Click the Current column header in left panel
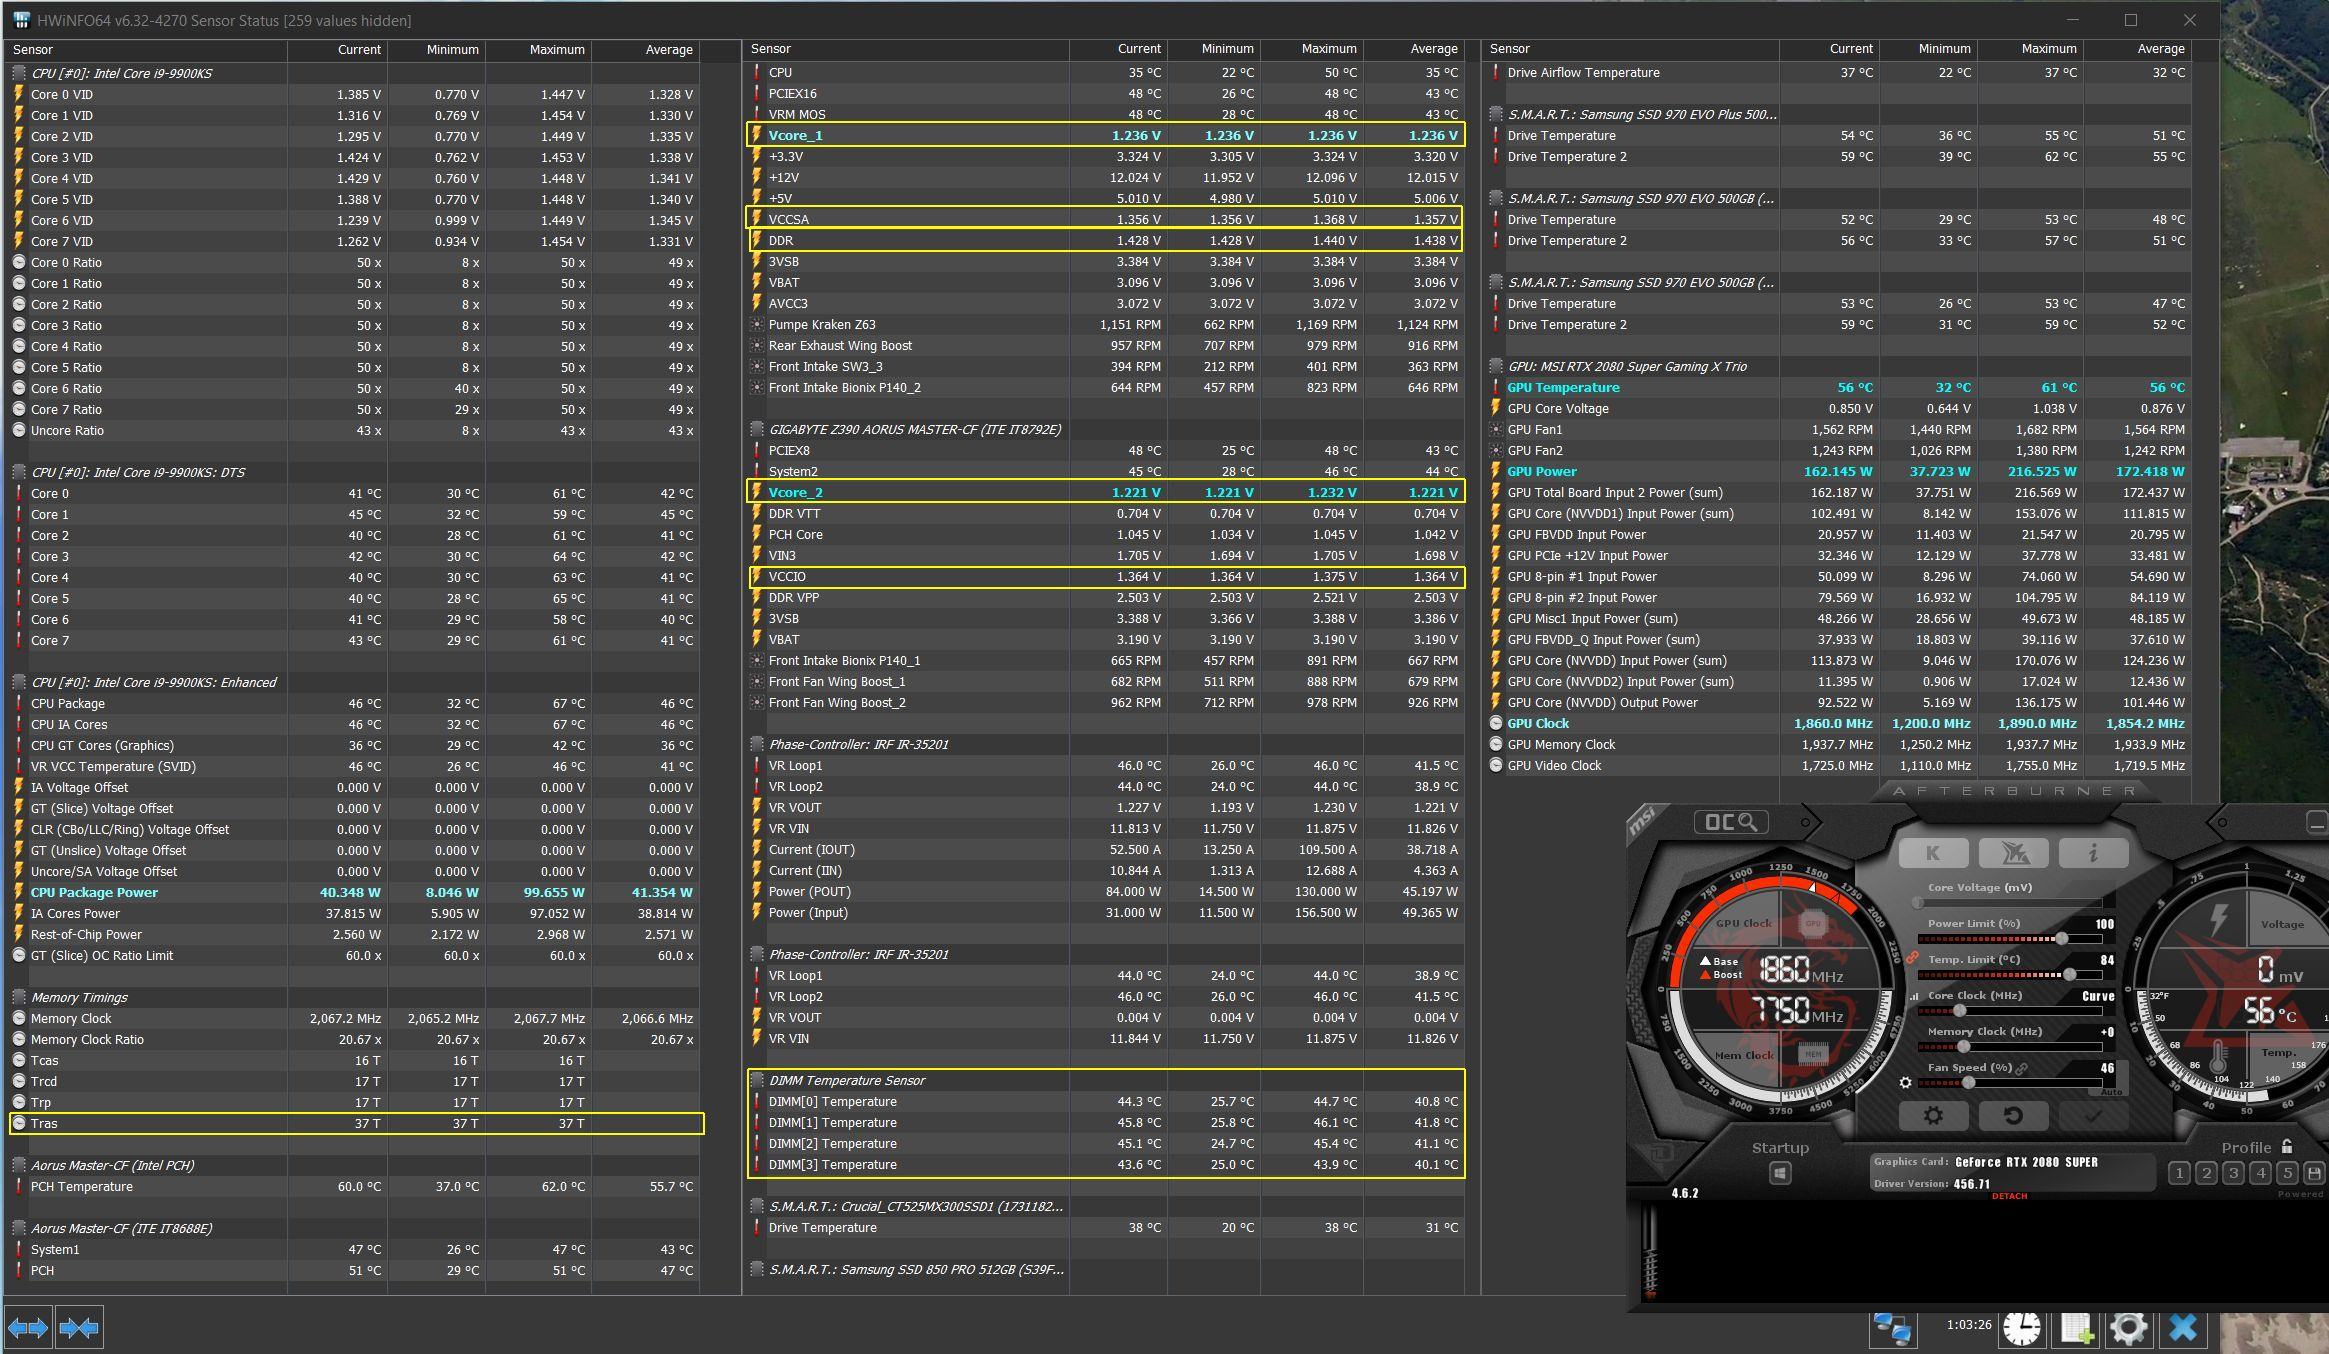Screen dimensions: 2329x1354 pos(337,50)
